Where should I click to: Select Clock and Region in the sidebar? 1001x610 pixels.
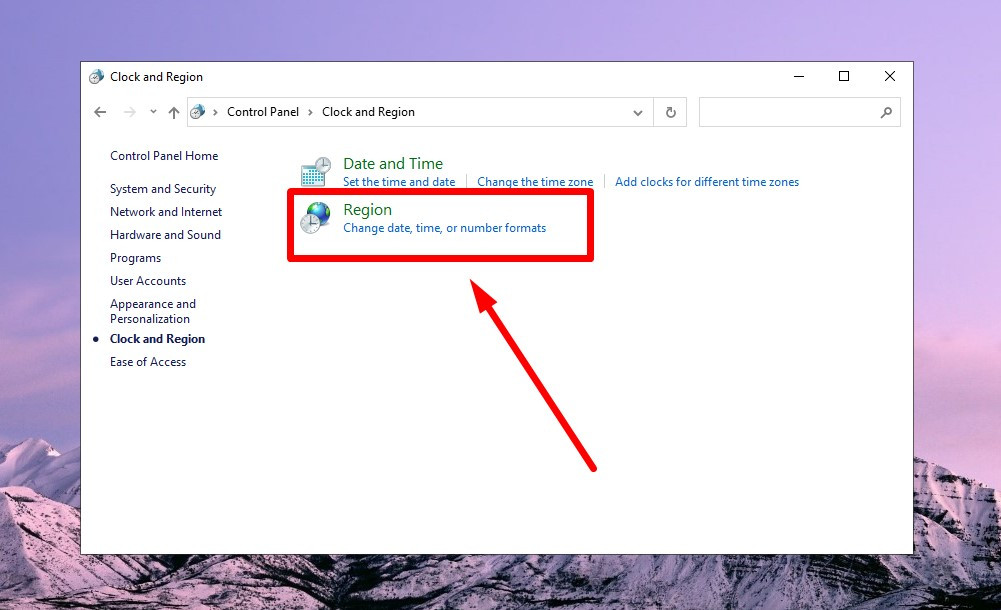click(157, 338)
